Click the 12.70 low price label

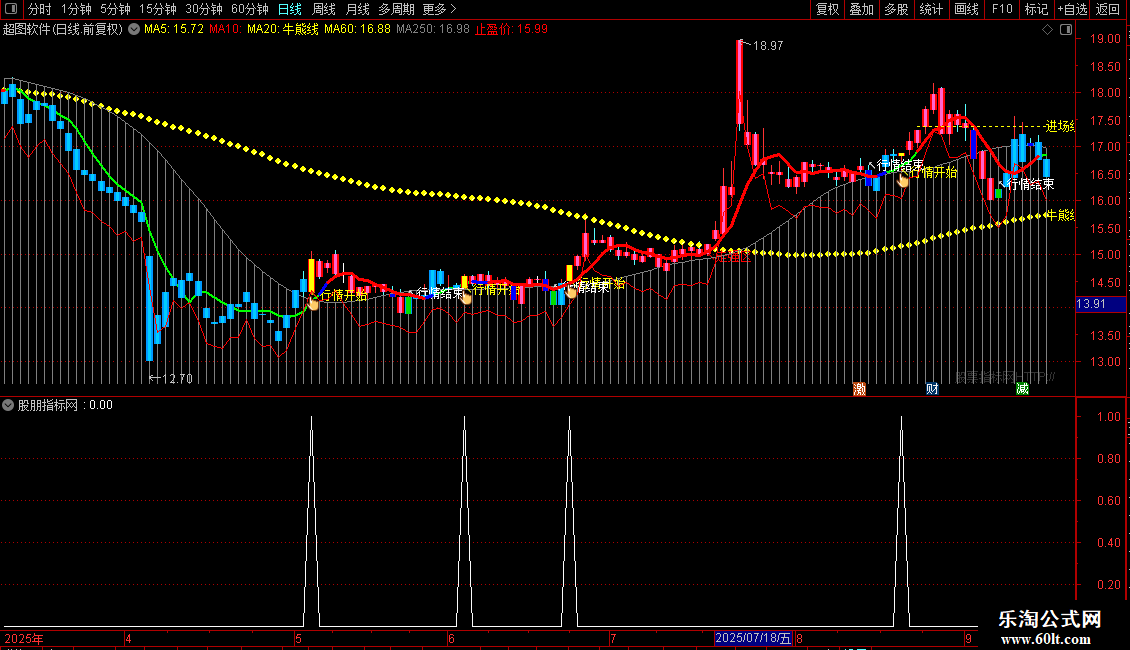(x=177, y=378)
